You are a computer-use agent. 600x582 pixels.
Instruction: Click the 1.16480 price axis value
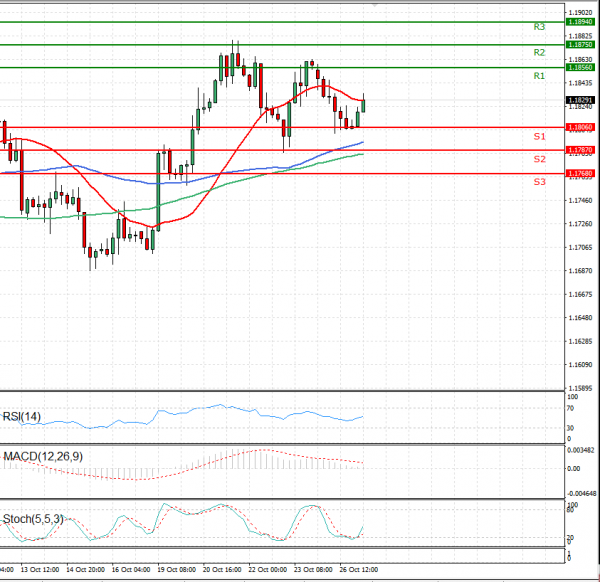coord(580,318)
